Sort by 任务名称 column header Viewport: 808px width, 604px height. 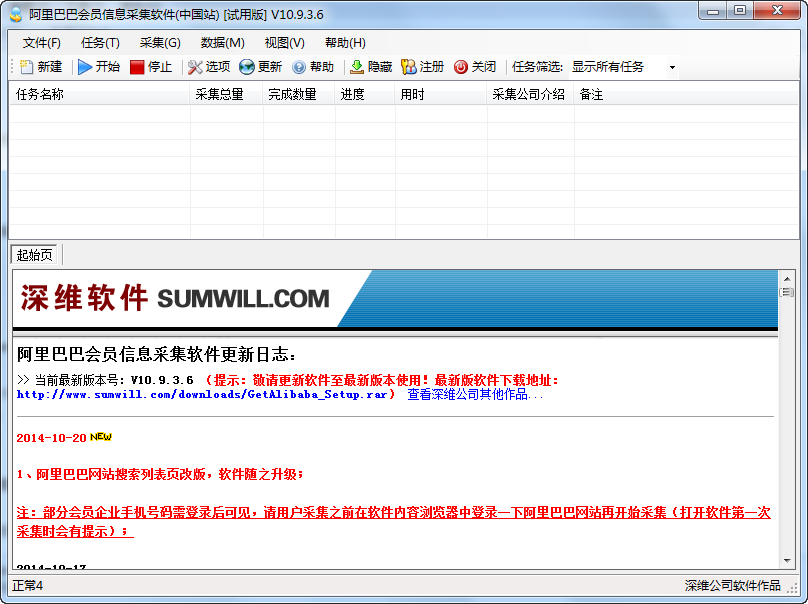pyautogui.click(x=99, y=94)
